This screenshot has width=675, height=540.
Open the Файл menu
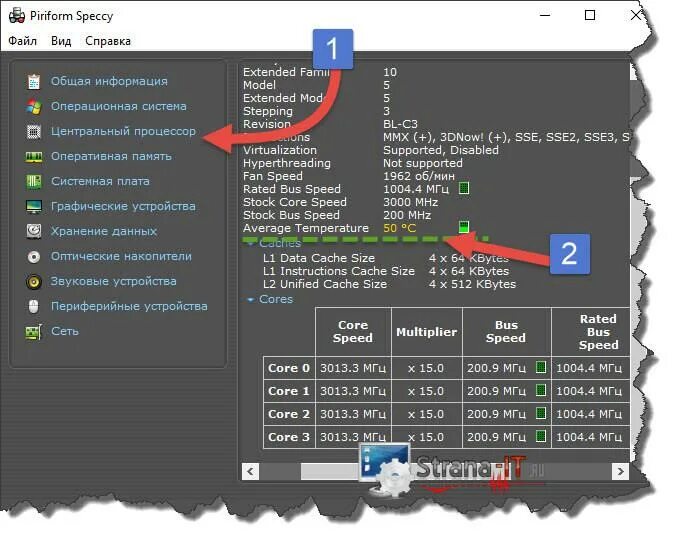click(x=22, y=41)
